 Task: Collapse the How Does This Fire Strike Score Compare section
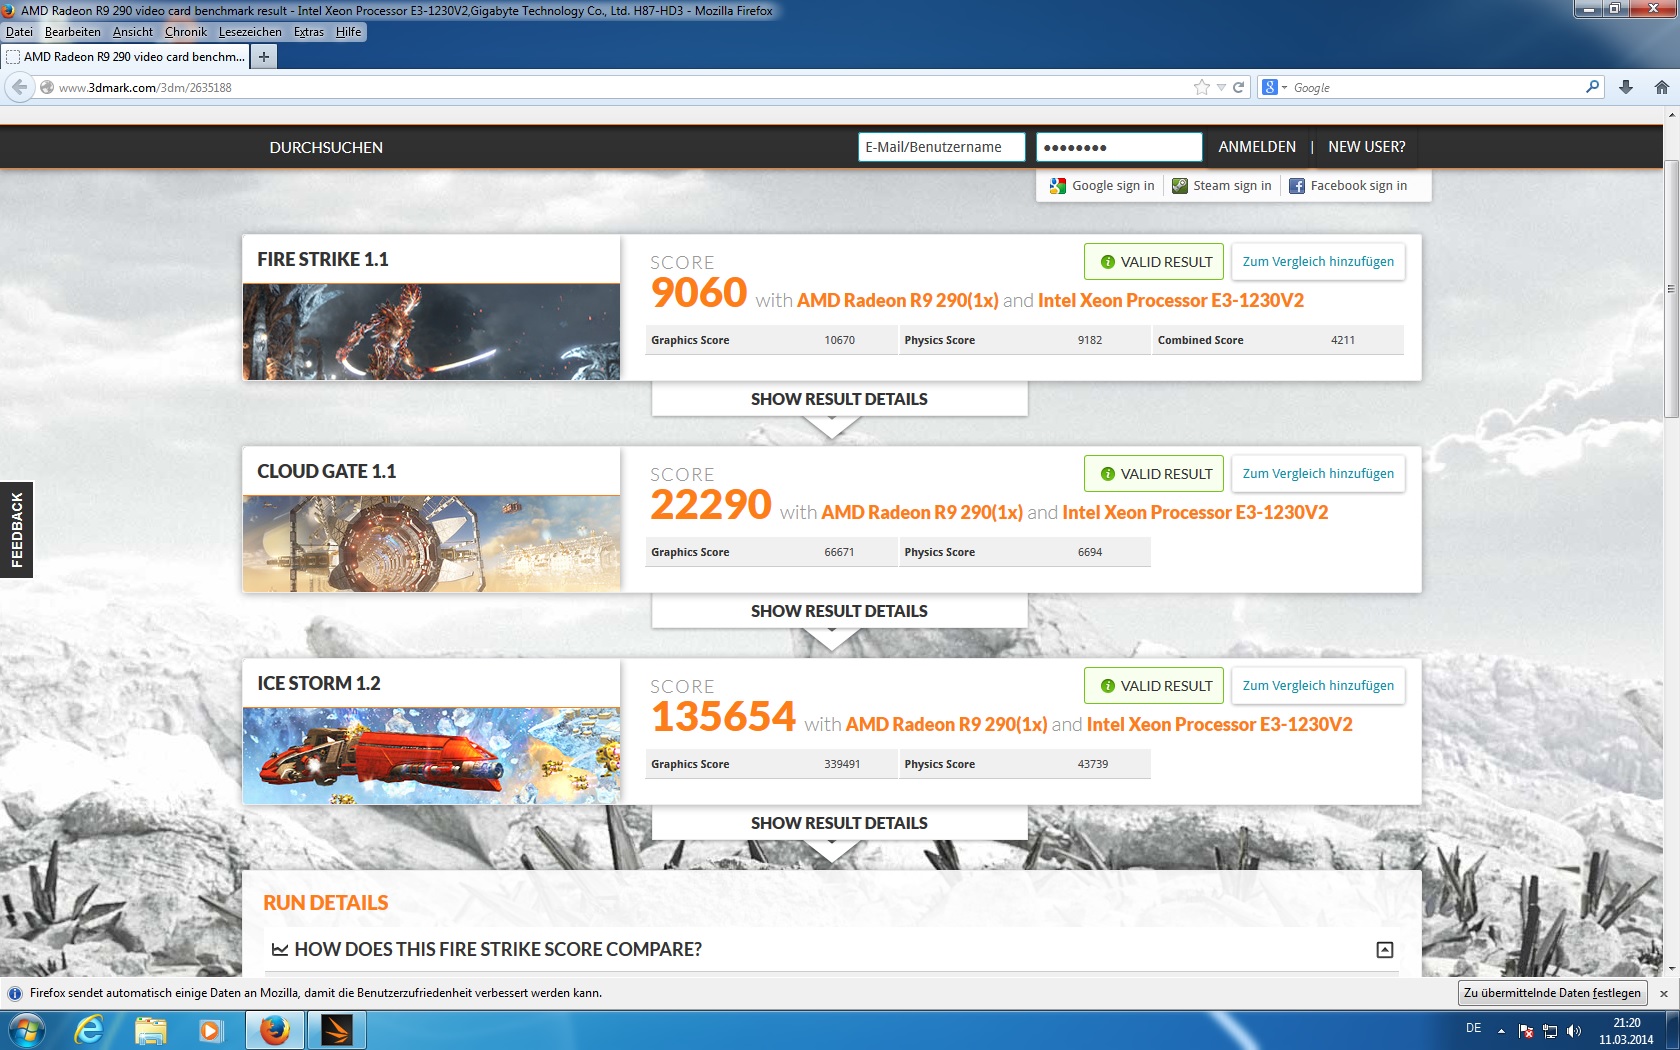[1385, 950]
